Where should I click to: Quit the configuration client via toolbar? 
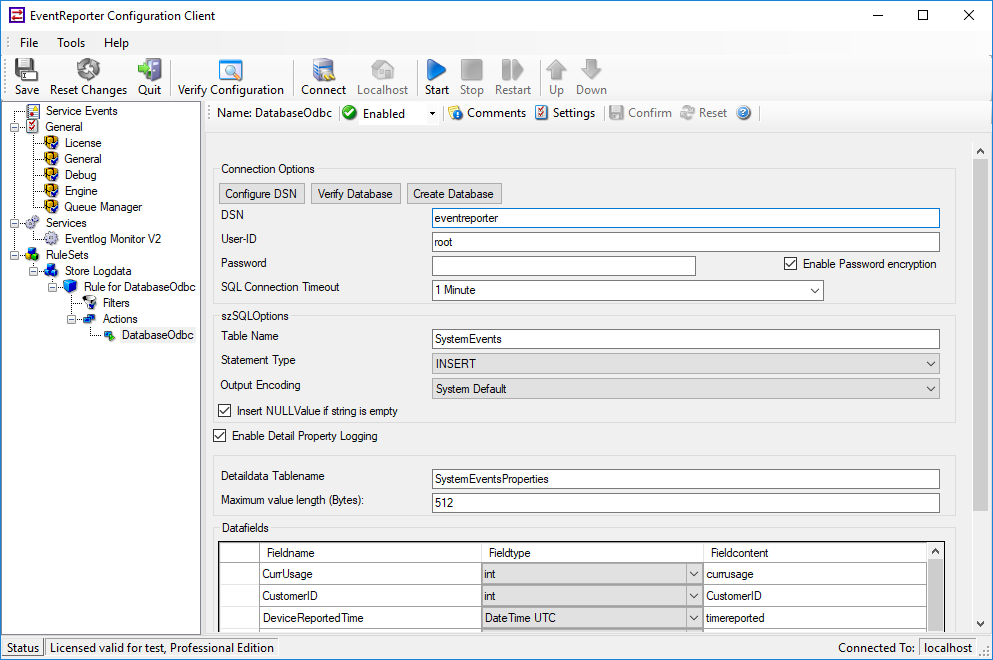tap(149, 70)
